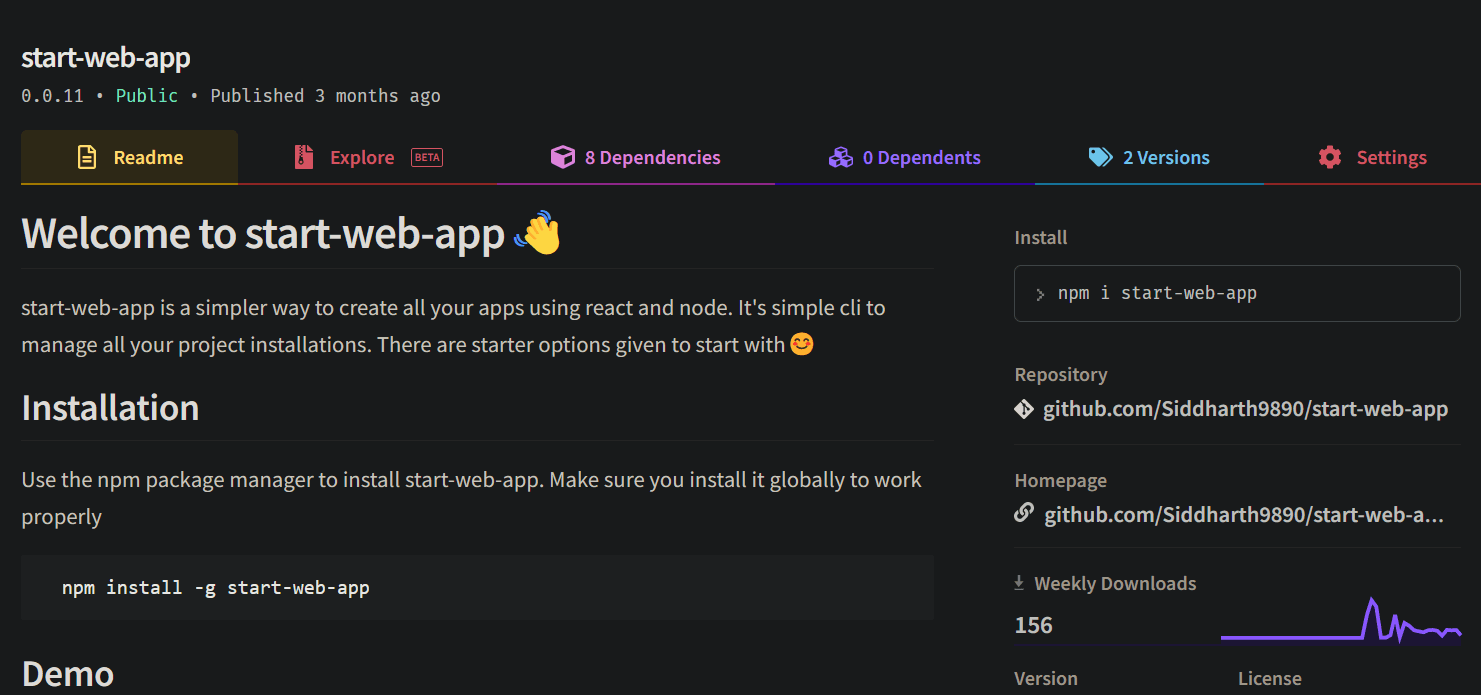The height and width of the screenshot is (695, 1481).
Task: Open the GitHub repository link
Action: coord(1245,409)
